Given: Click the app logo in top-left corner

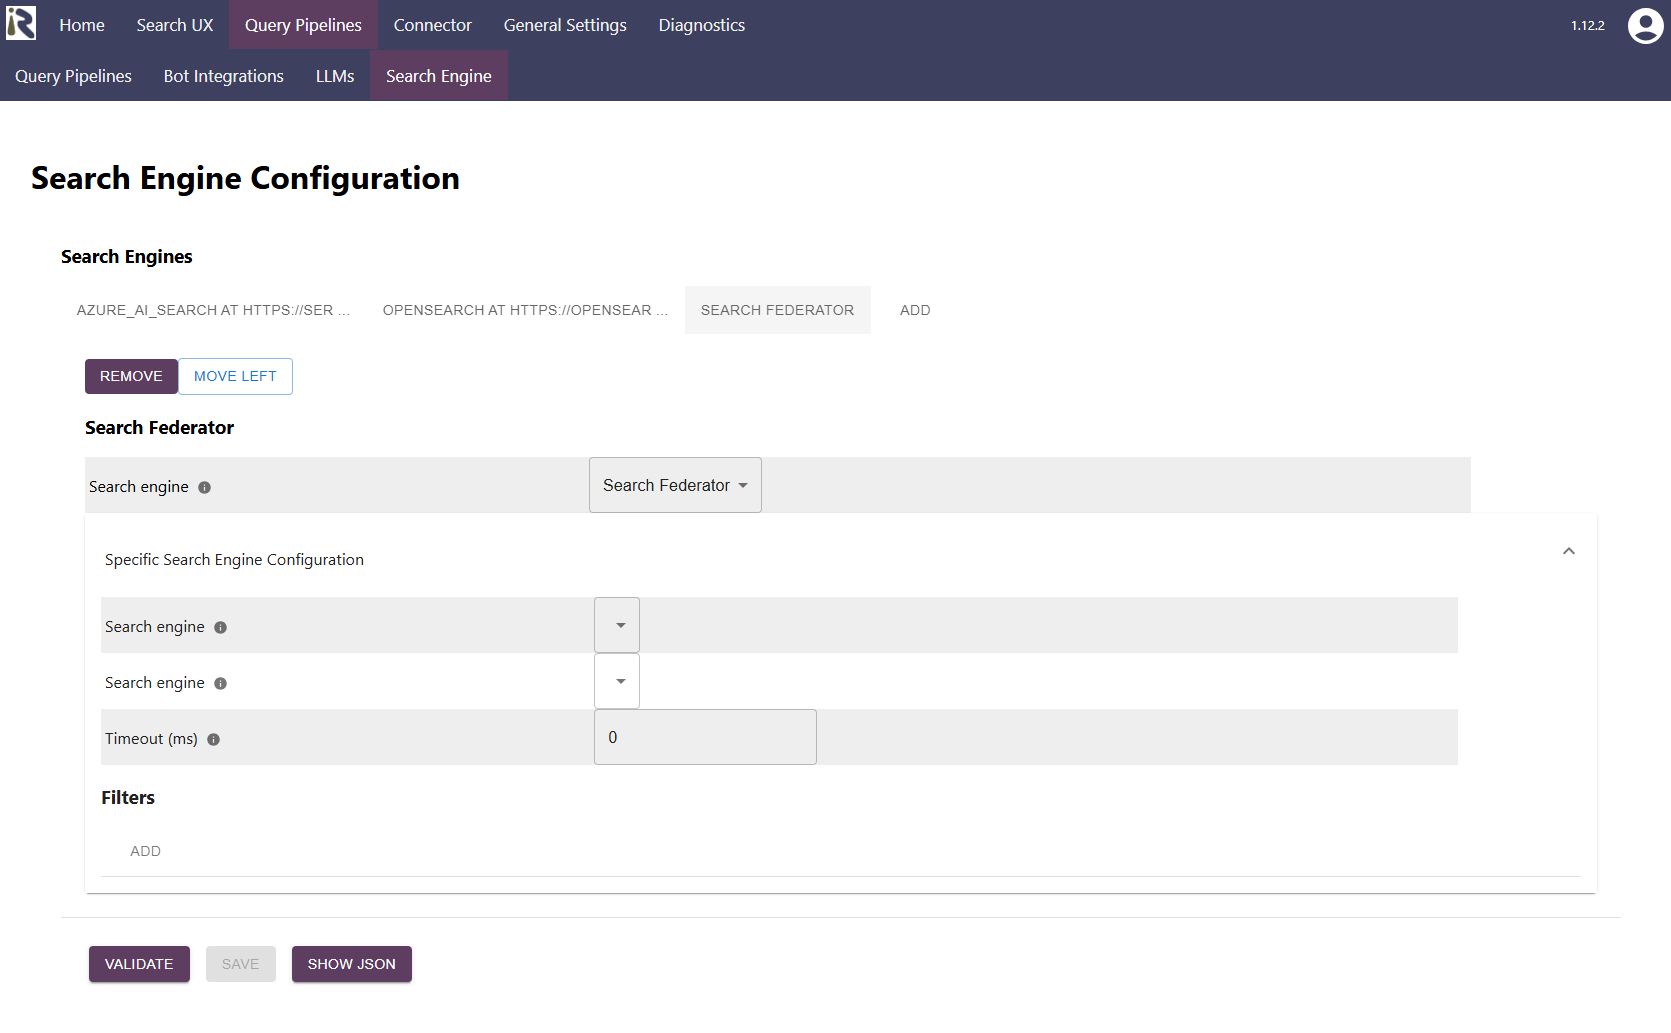Looking at the screenshot, I should [21, 24].
